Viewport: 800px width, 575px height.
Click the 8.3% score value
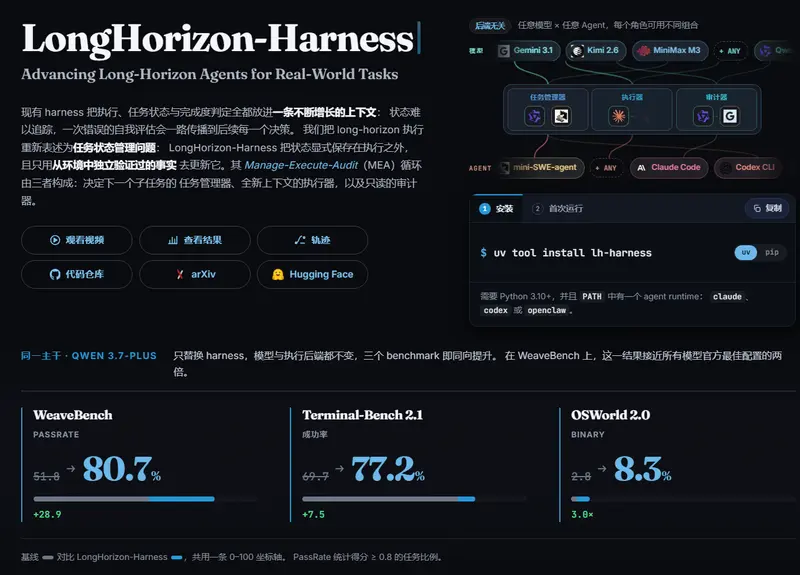[x=643, y=469]
